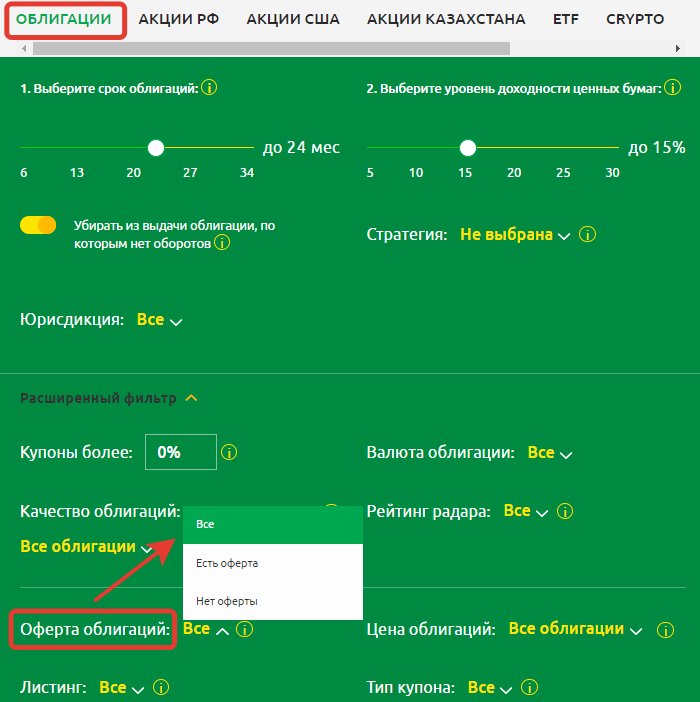The width and height of the screenshot is (700, 702).
Task: Expand the Юрисдикция dropdown
Action: [160, 320]
